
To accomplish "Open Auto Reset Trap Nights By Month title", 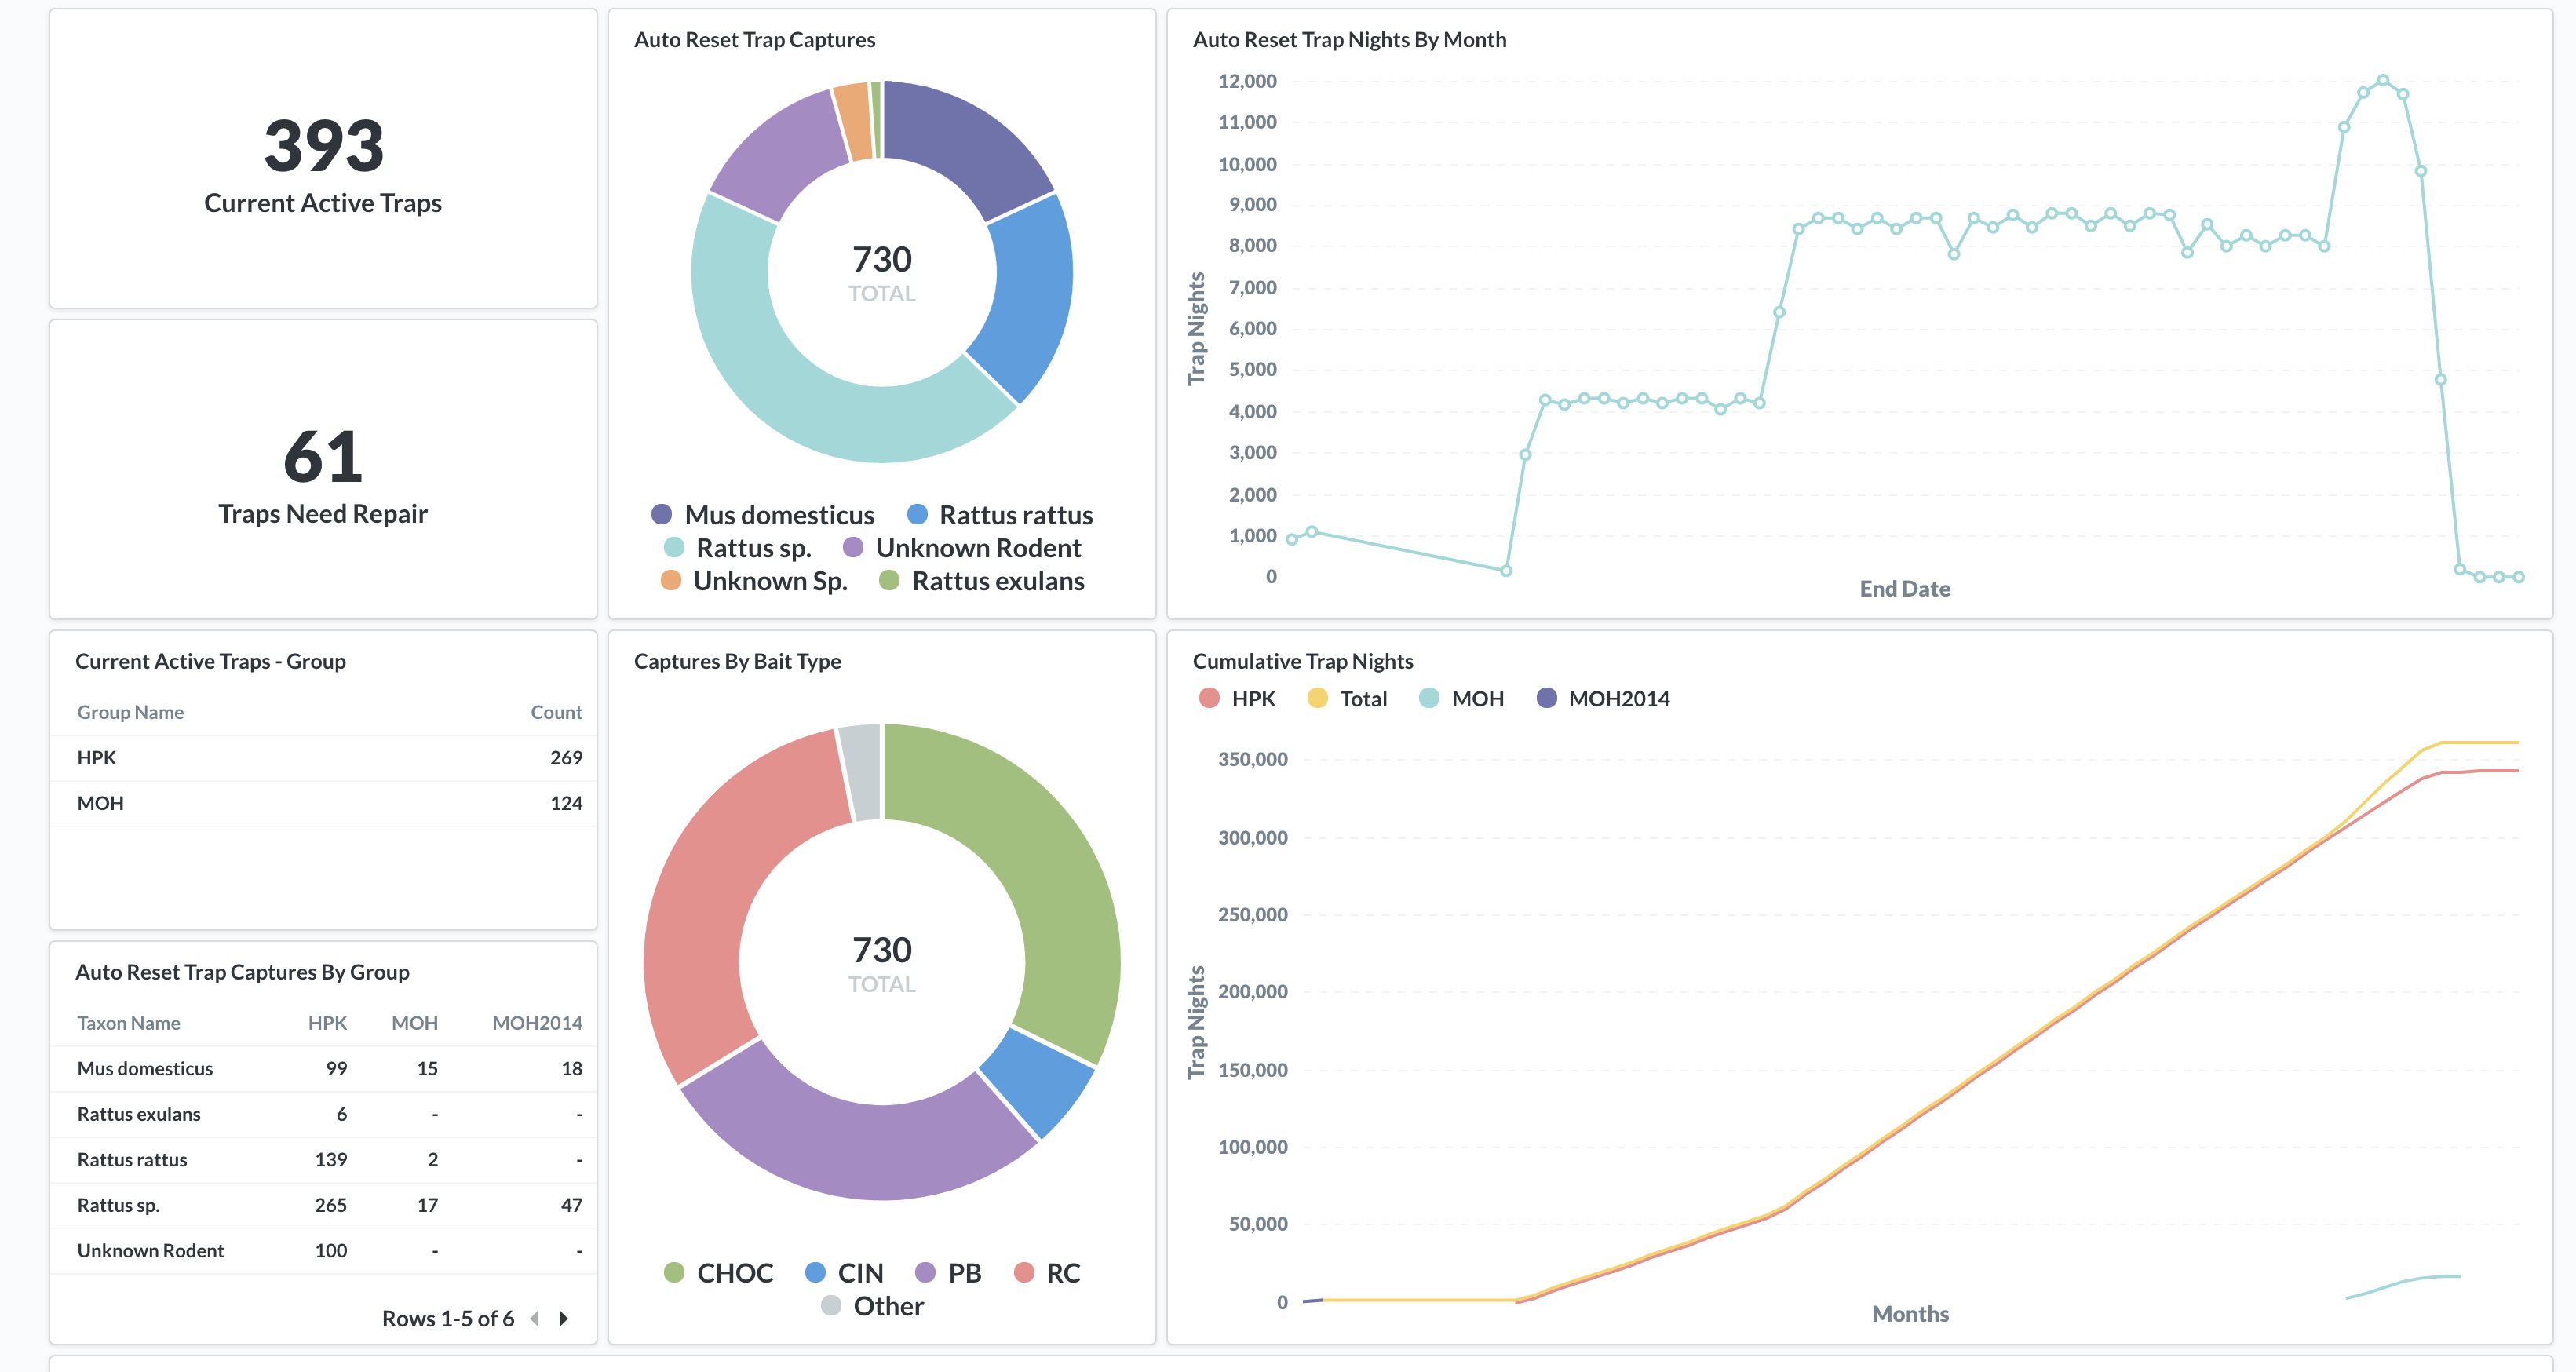I will (x=1349, y=40).
